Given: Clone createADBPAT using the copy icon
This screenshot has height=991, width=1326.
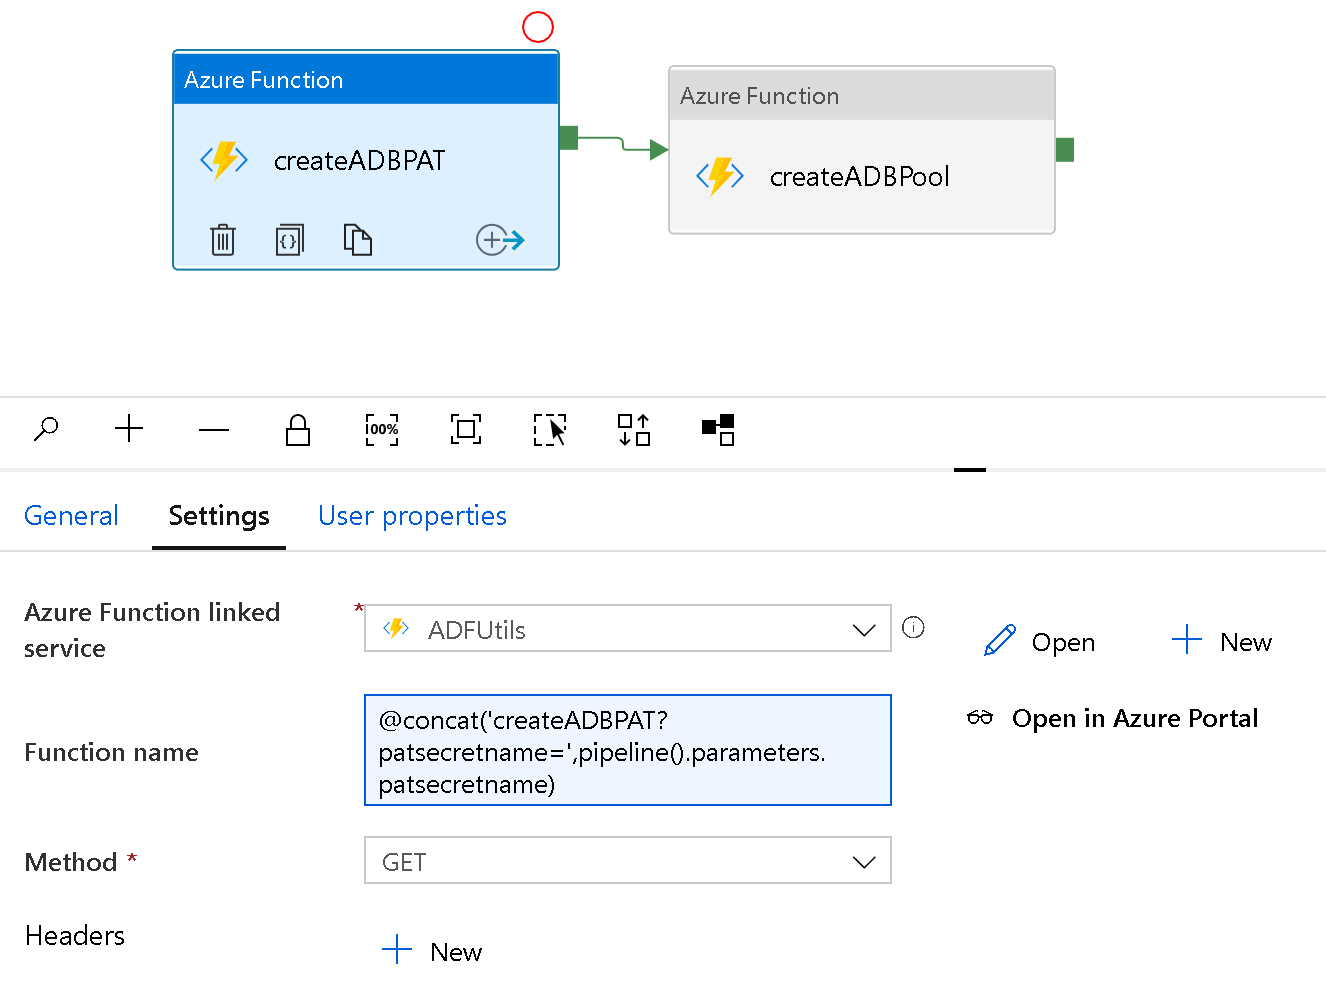Looking at the screenshot, I should (x=357, y=239).
